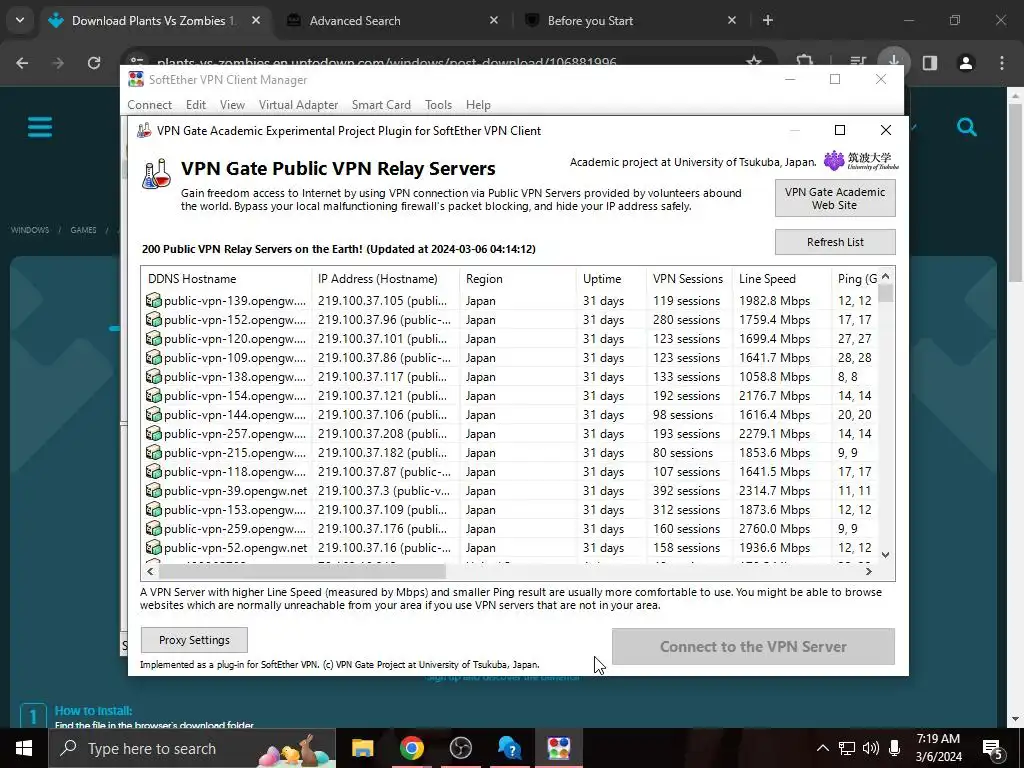Click the server list scroll-right arrow
Viewport: 1024px width, 768px height.
[x=869, y=571]
